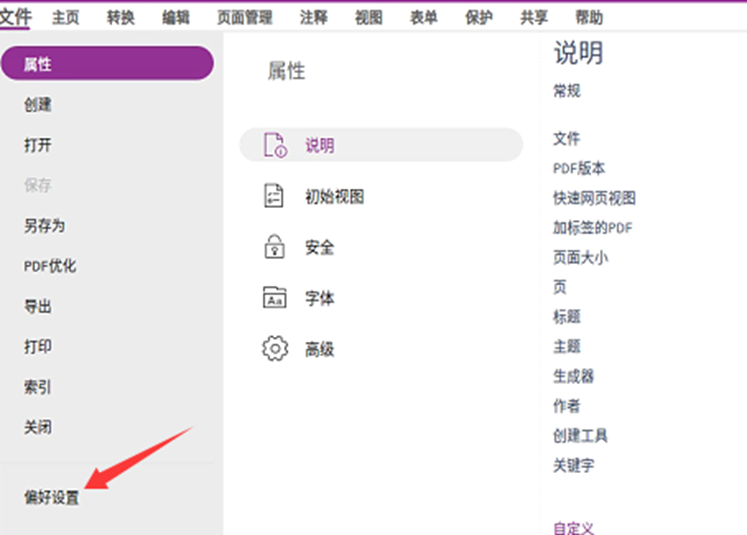The height and width of the screenshot is (535, 747).
Task: Open the 转换 ribbon tab
Action: pyautogui.click(x=121, y=17)
